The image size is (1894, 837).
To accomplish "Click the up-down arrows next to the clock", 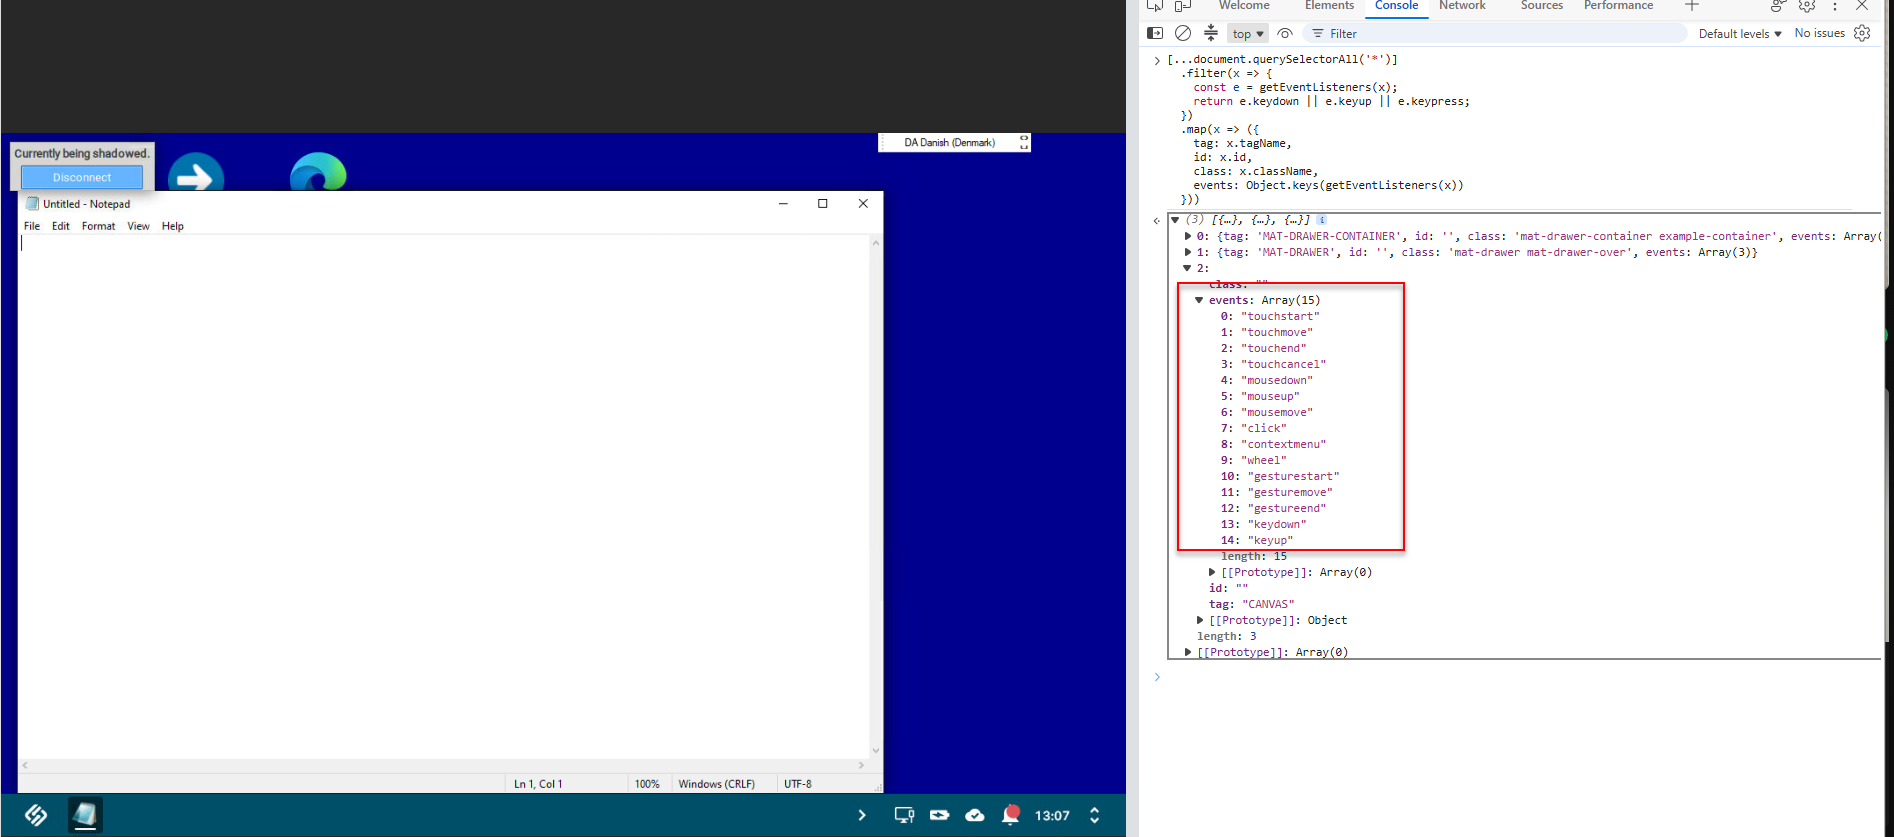I will point(1094,815).
